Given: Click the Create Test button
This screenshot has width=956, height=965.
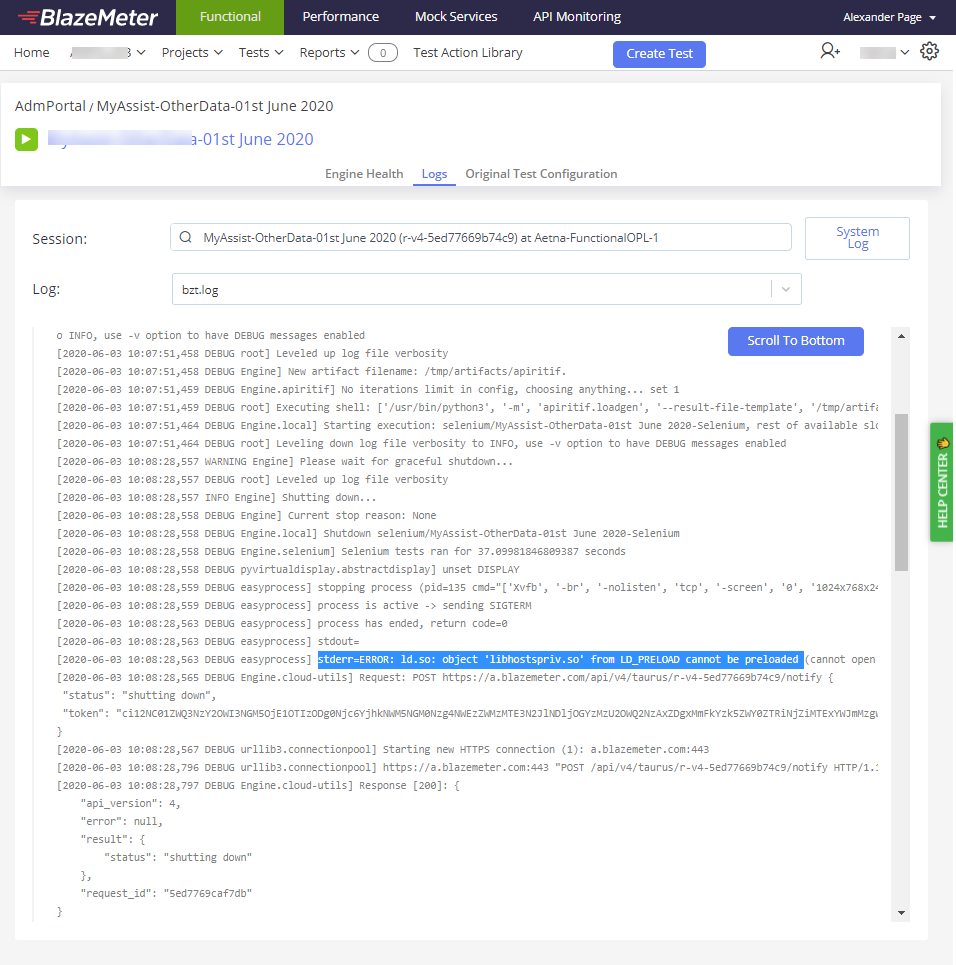Looking at the screenshot, I should click(x=659, y=54).
